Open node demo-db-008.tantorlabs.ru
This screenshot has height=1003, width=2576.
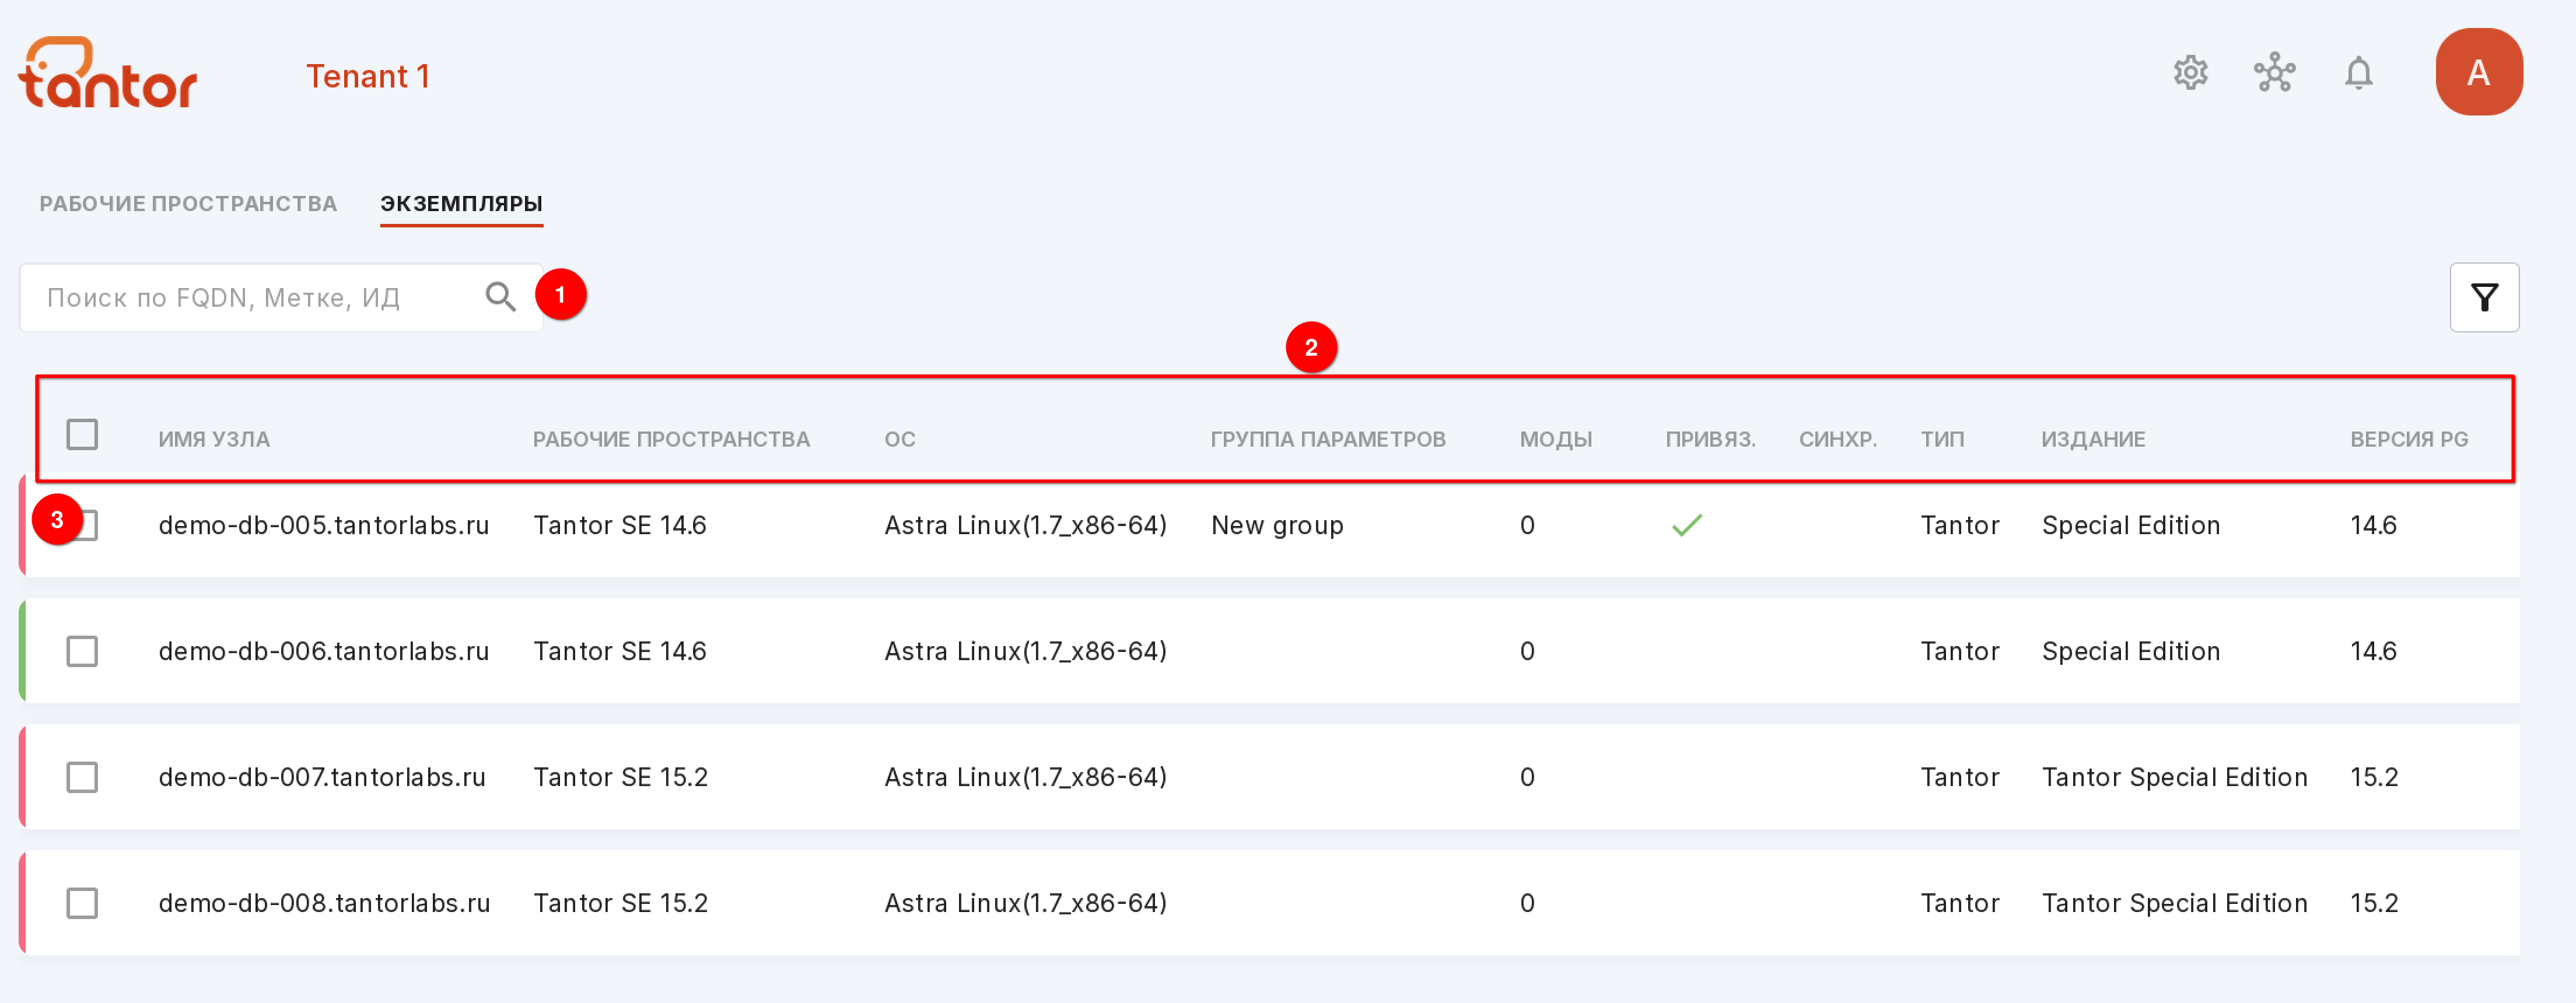(324, 903)
